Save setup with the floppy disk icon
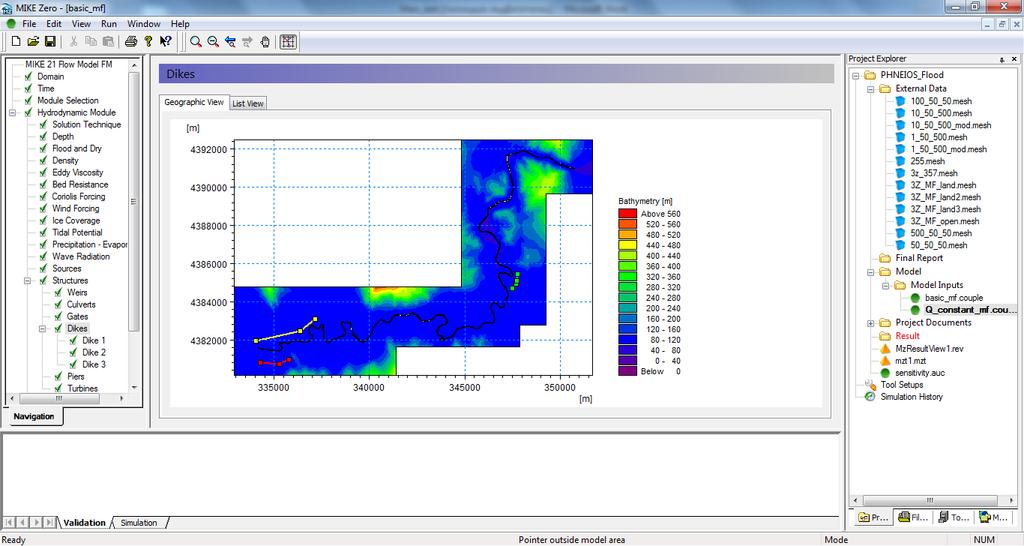1024x546 pixels. (50, 41)
